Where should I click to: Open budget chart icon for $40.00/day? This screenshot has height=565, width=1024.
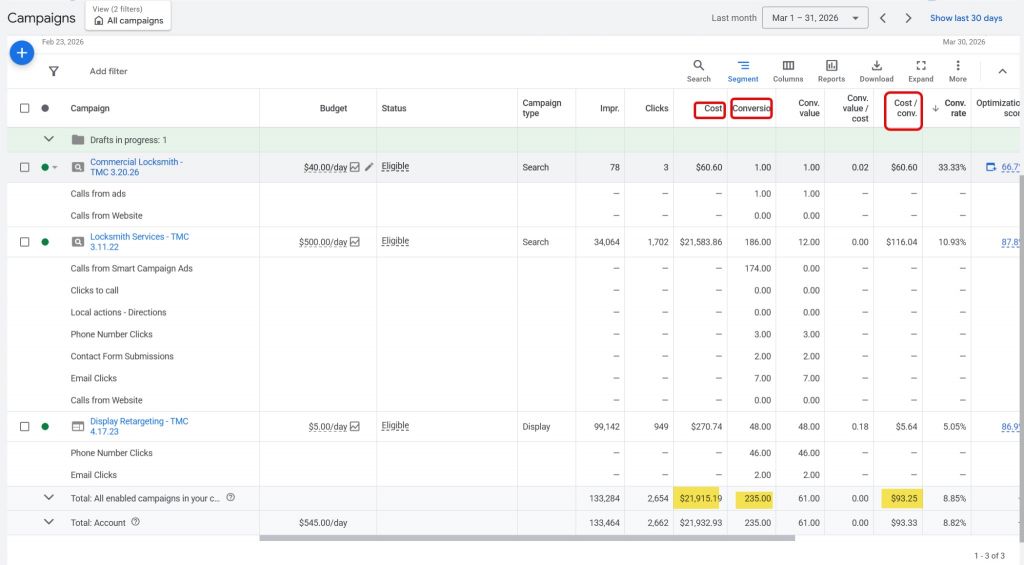[x=355, y=167]
